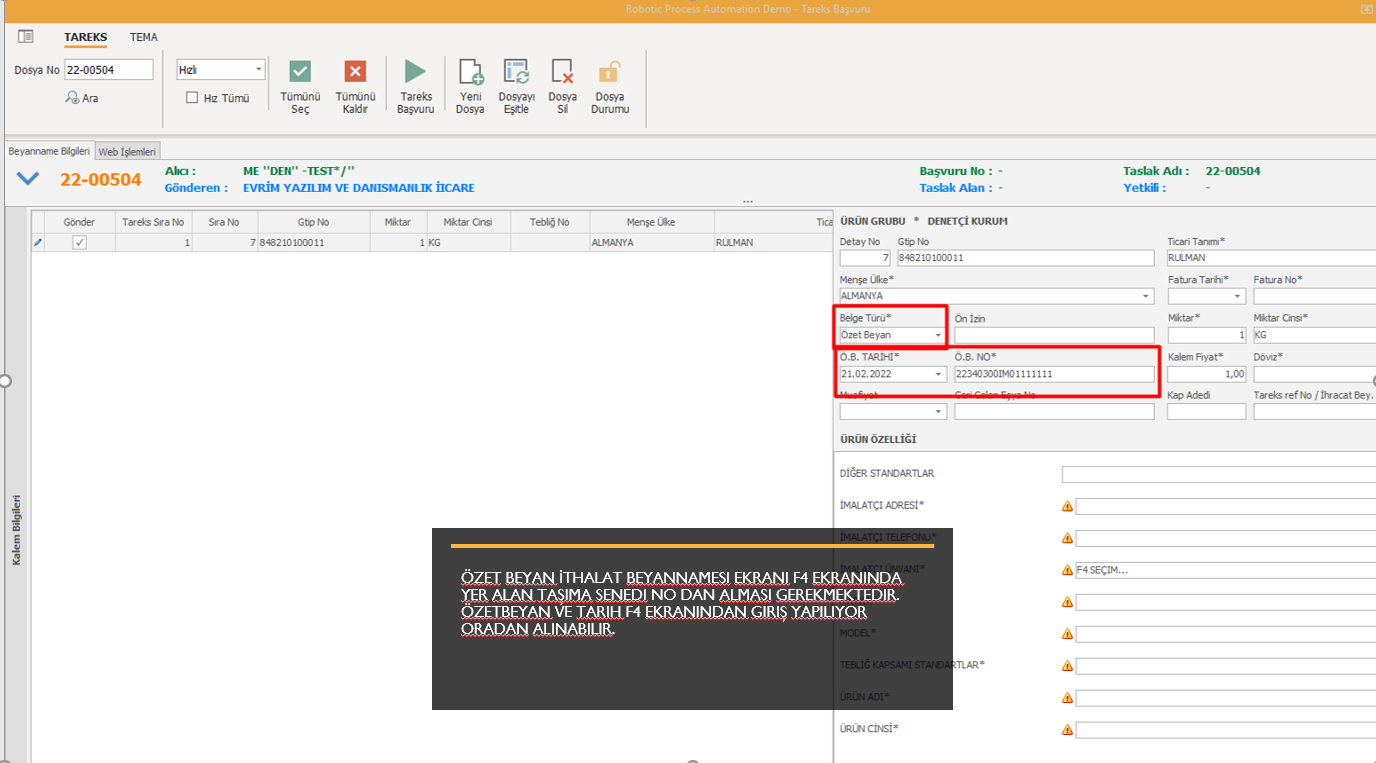The image size is (1376, 763).
Task: Open the Hızlı speed dropdown
Action: click(x=259, y=70)
